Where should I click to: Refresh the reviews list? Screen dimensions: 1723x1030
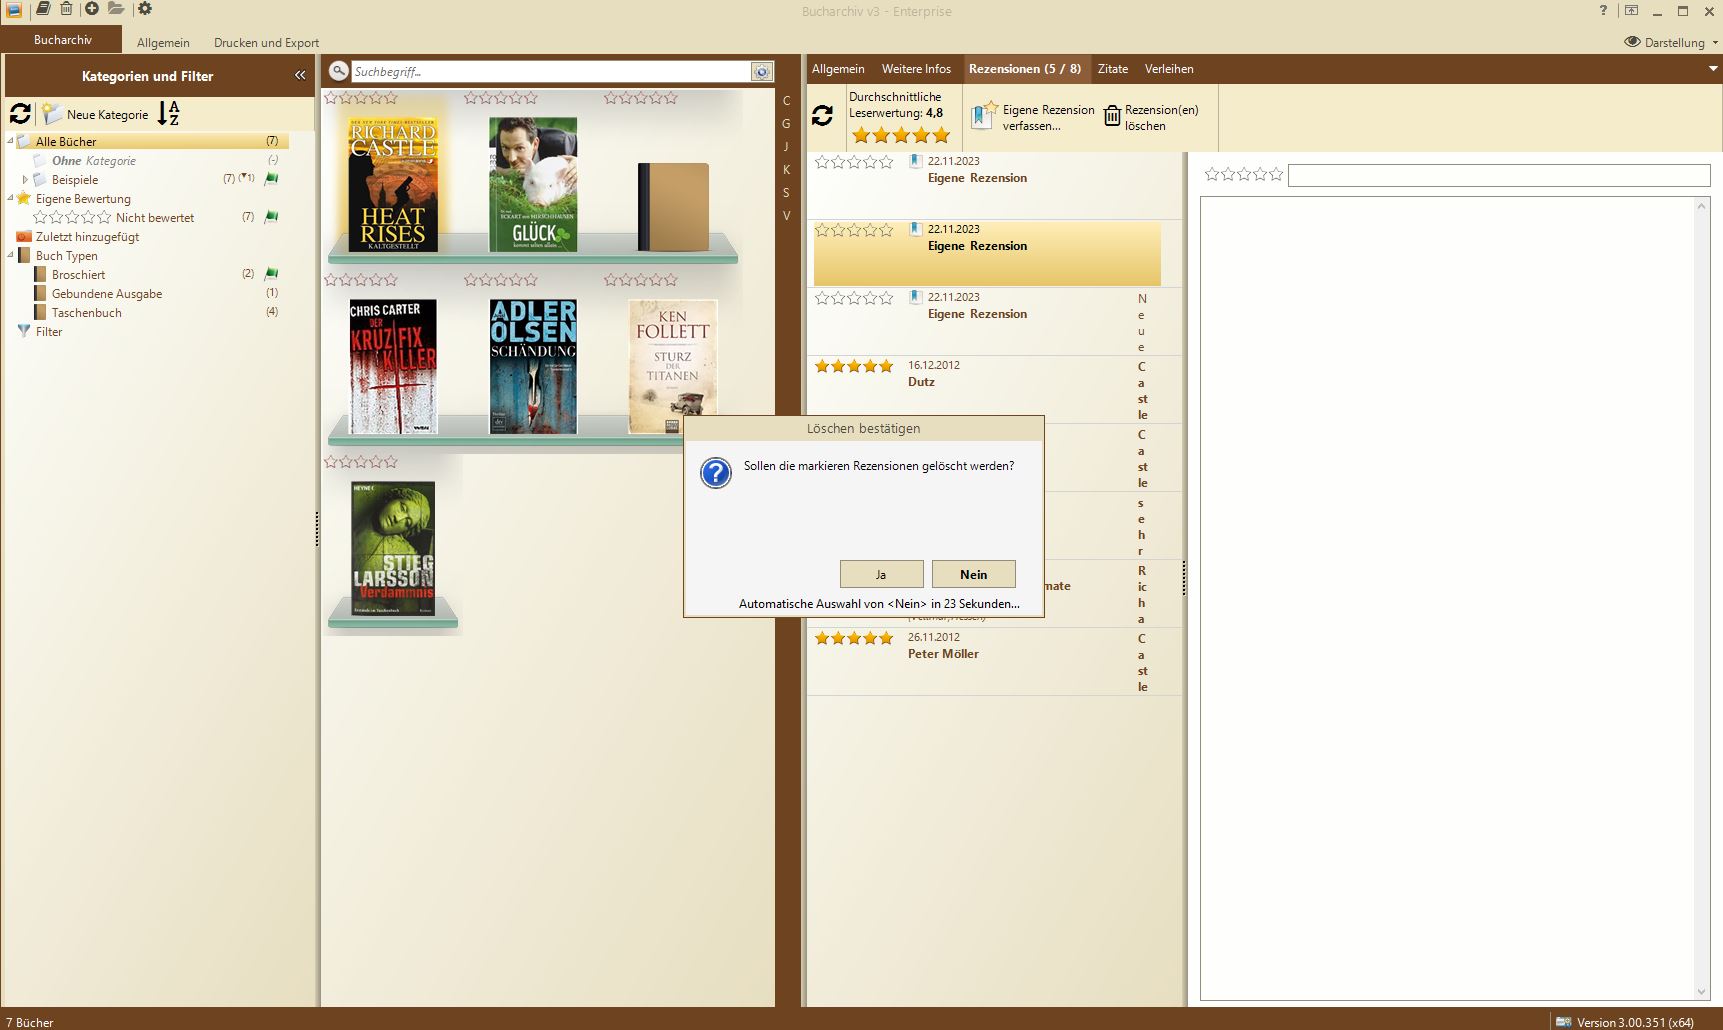pos(822,116)
